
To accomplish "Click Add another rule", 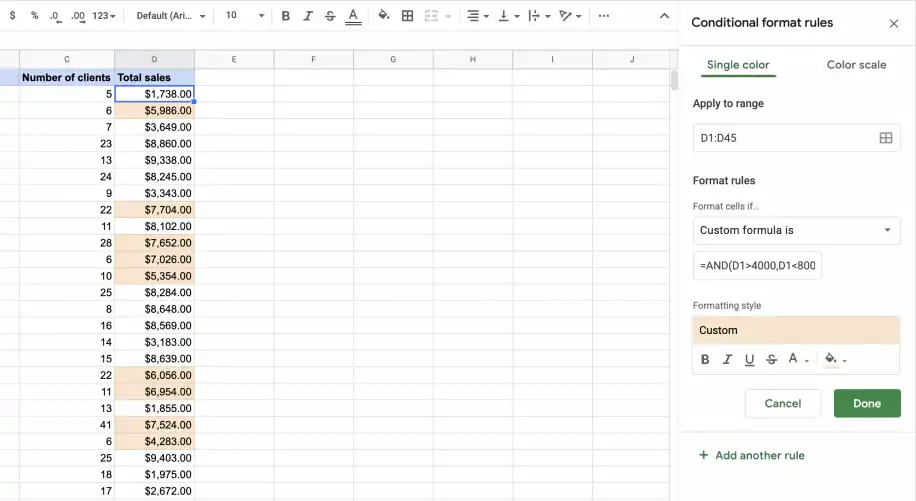I will pyautogui.click(x=752, y=455).
